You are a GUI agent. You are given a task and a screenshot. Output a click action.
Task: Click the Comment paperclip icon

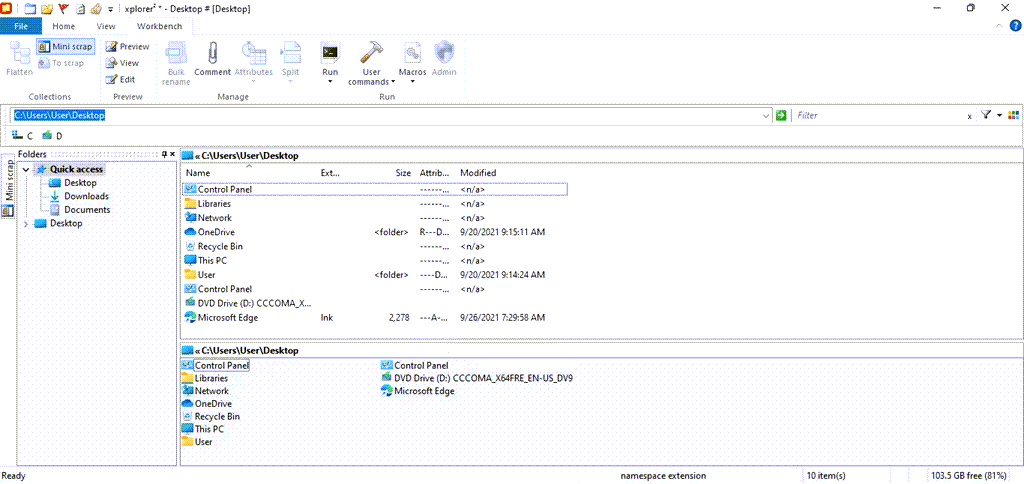click(212, 54)
